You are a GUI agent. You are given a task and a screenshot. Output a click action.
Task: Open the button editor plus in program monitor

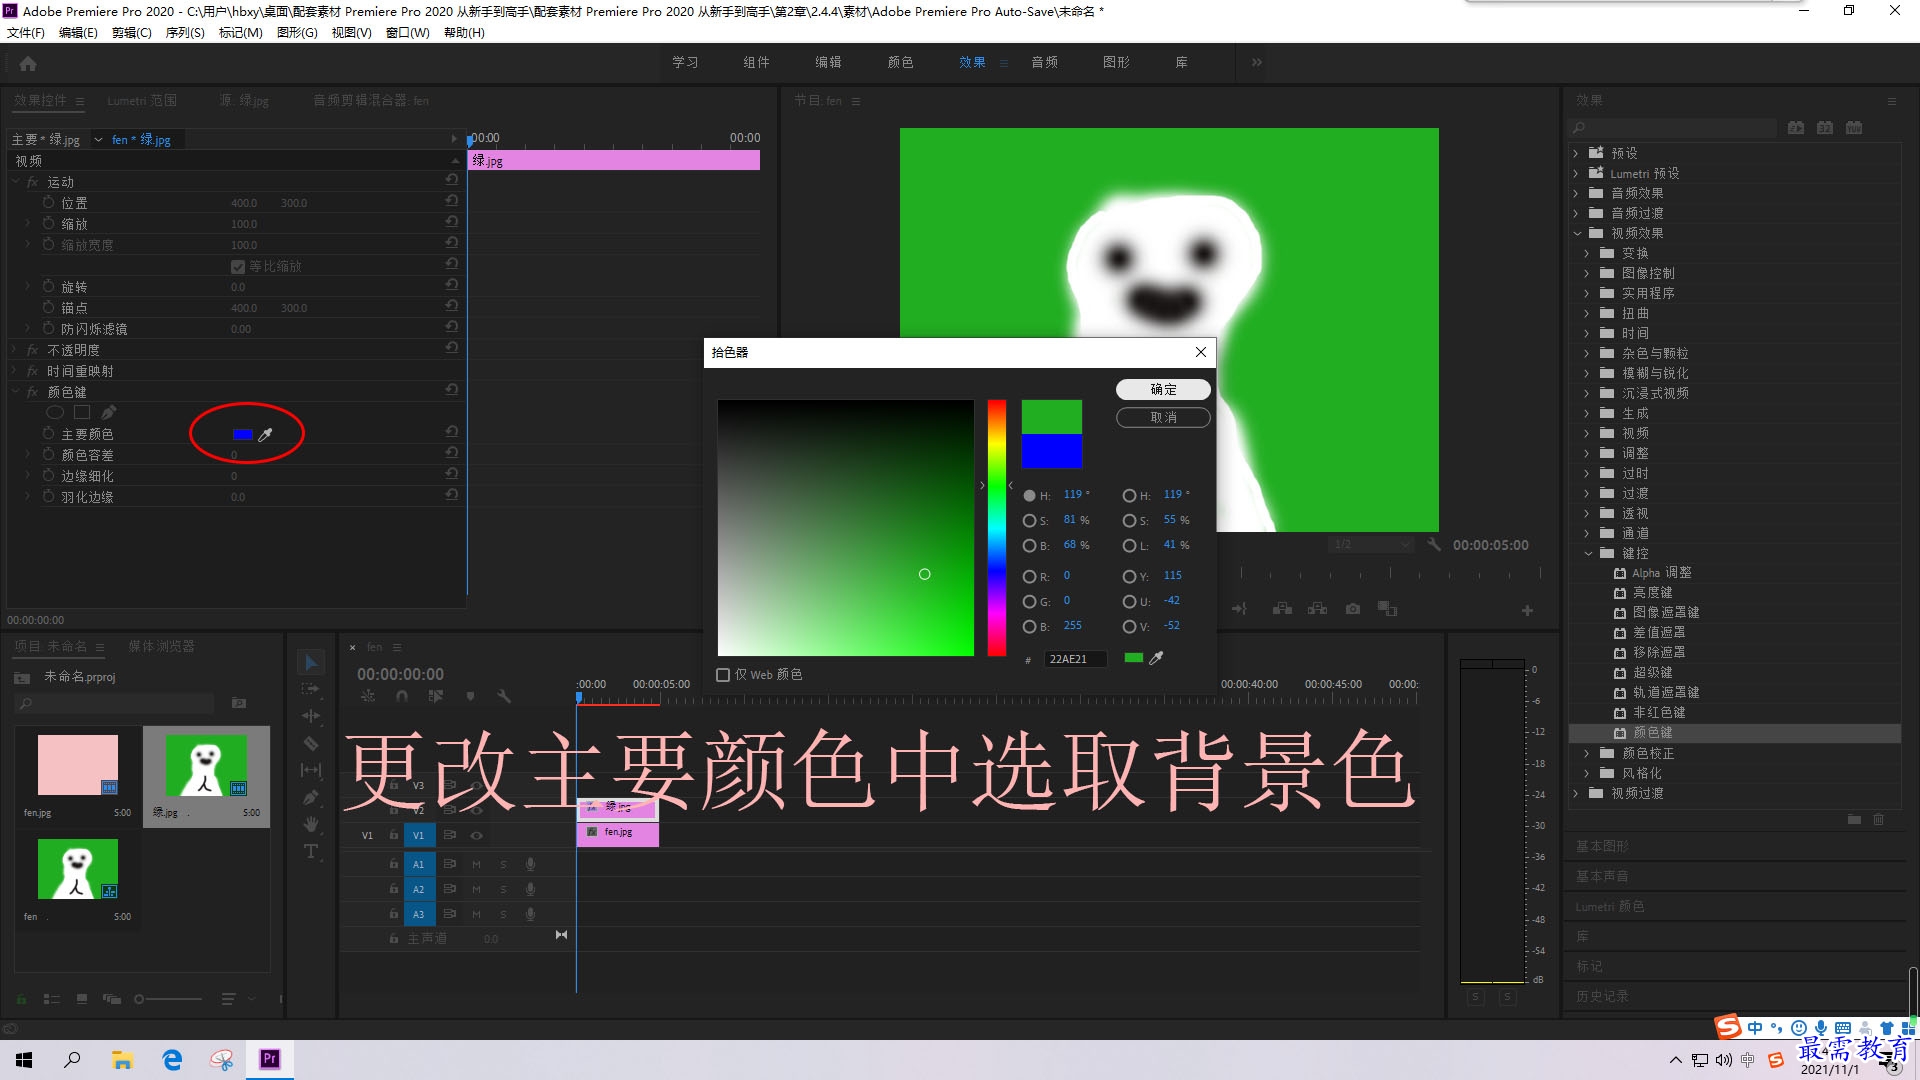(1527, 610)
